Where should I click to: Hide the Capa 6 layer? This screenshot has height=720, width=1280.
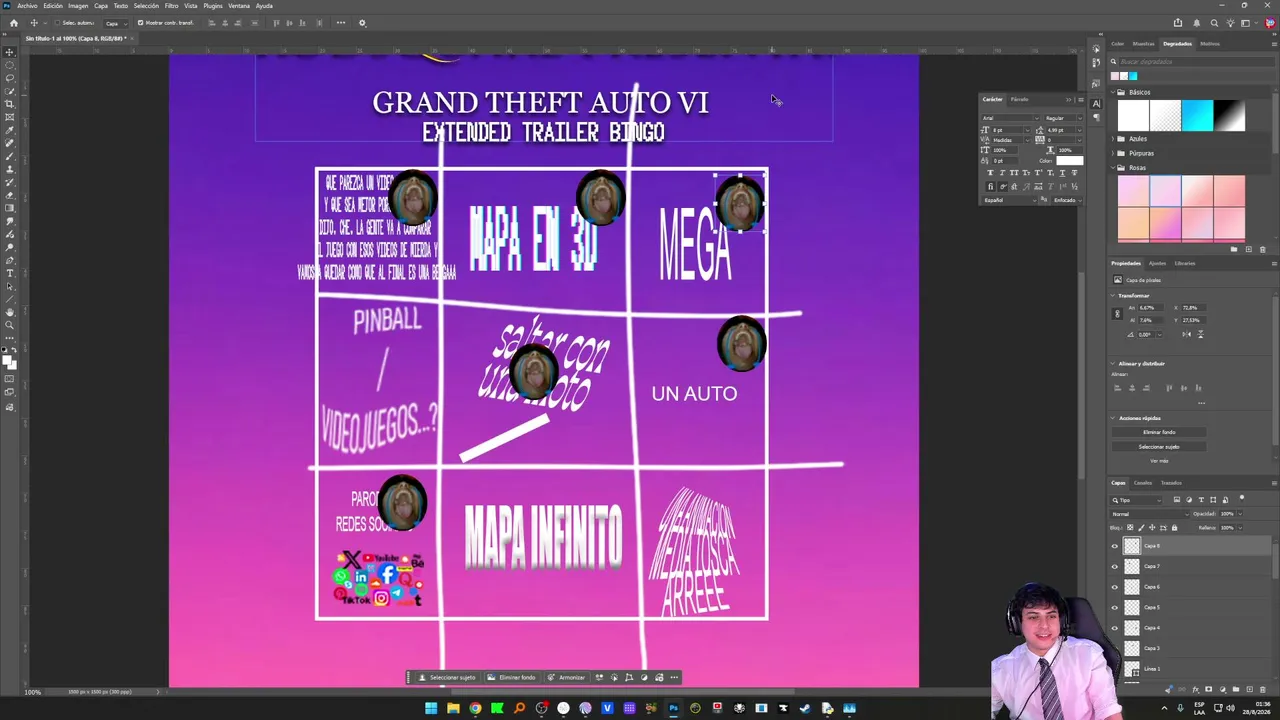(1115, 587)
